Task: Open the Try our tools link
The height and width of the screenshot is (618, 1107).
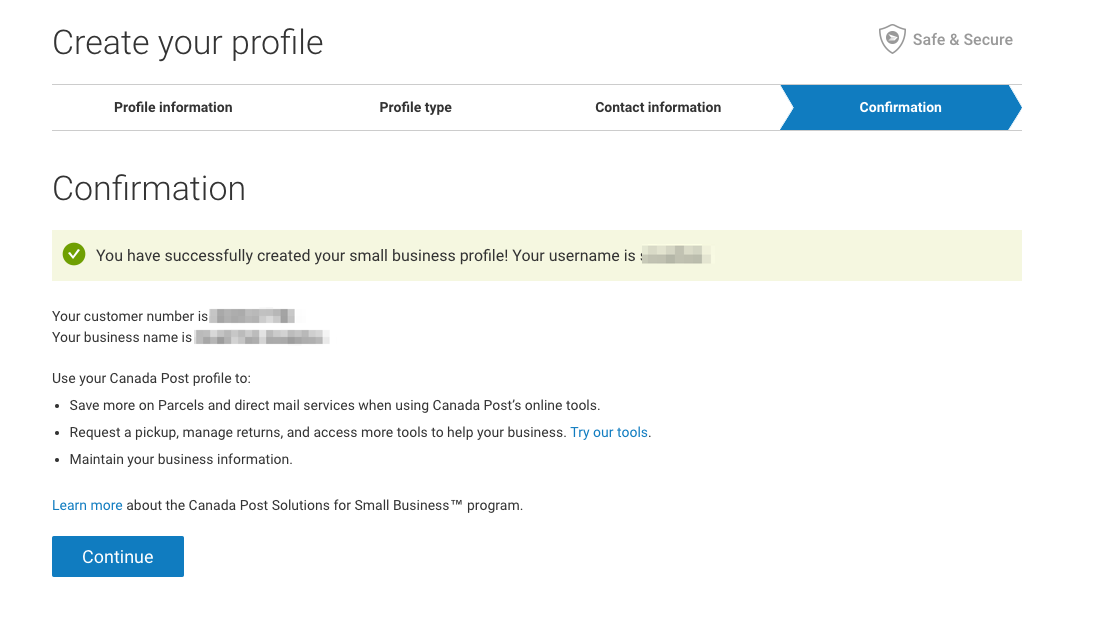Action: tap(609, 432)
